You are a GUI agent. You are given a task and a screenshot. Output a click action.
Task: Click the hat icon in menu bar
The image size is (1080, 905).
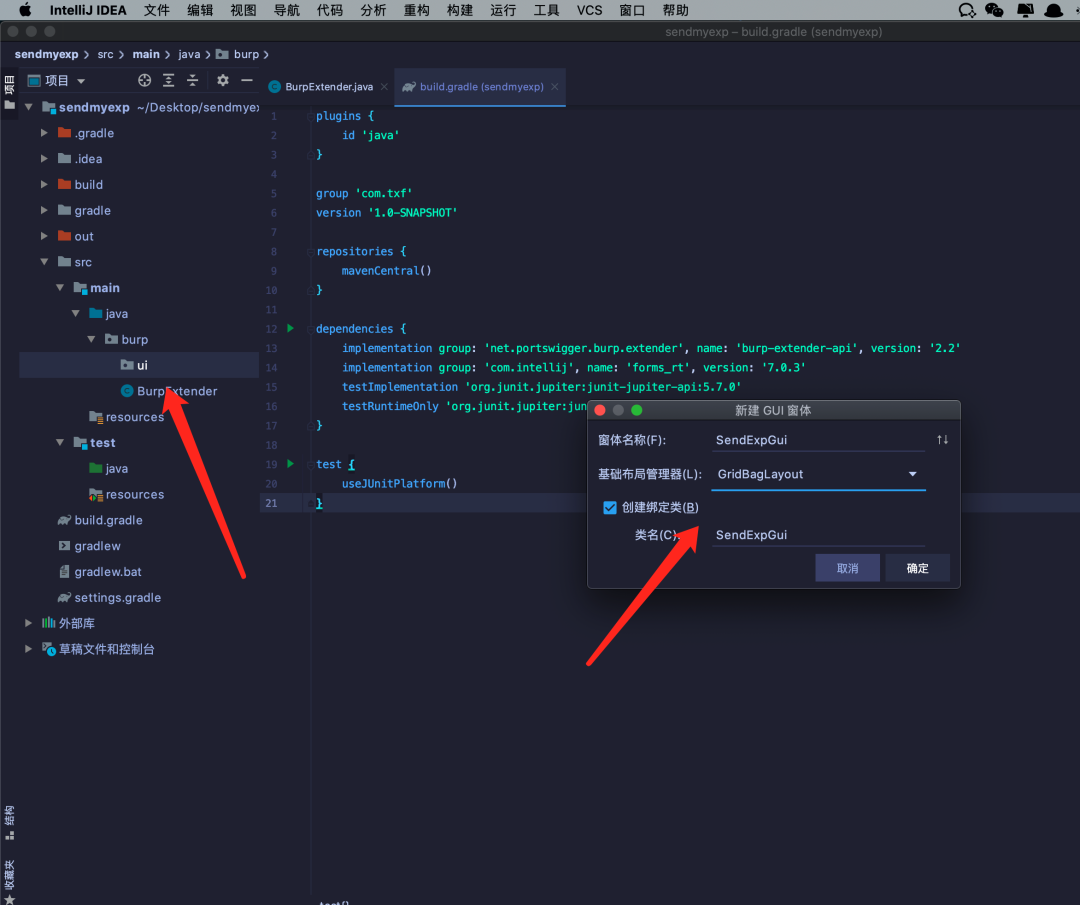click(1054, 10)
